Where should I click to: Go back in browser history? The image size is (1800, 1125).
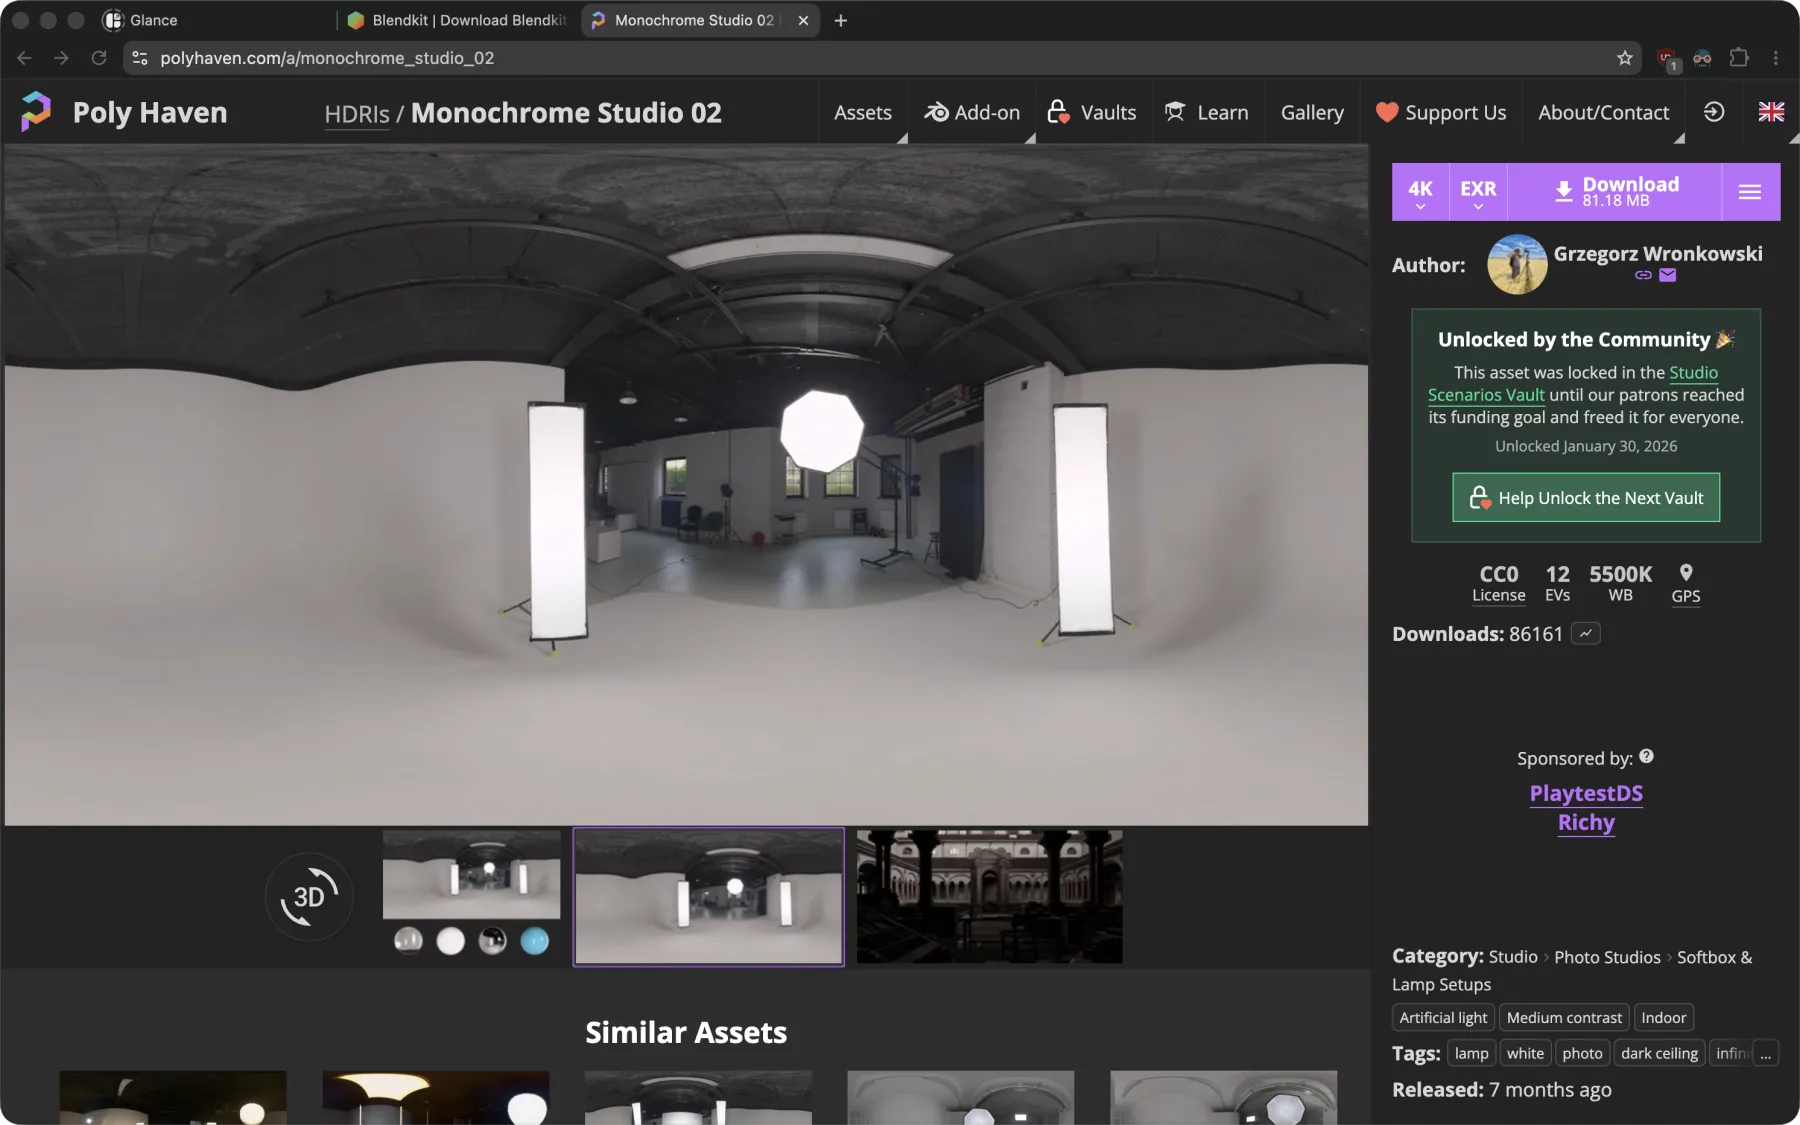25,58
